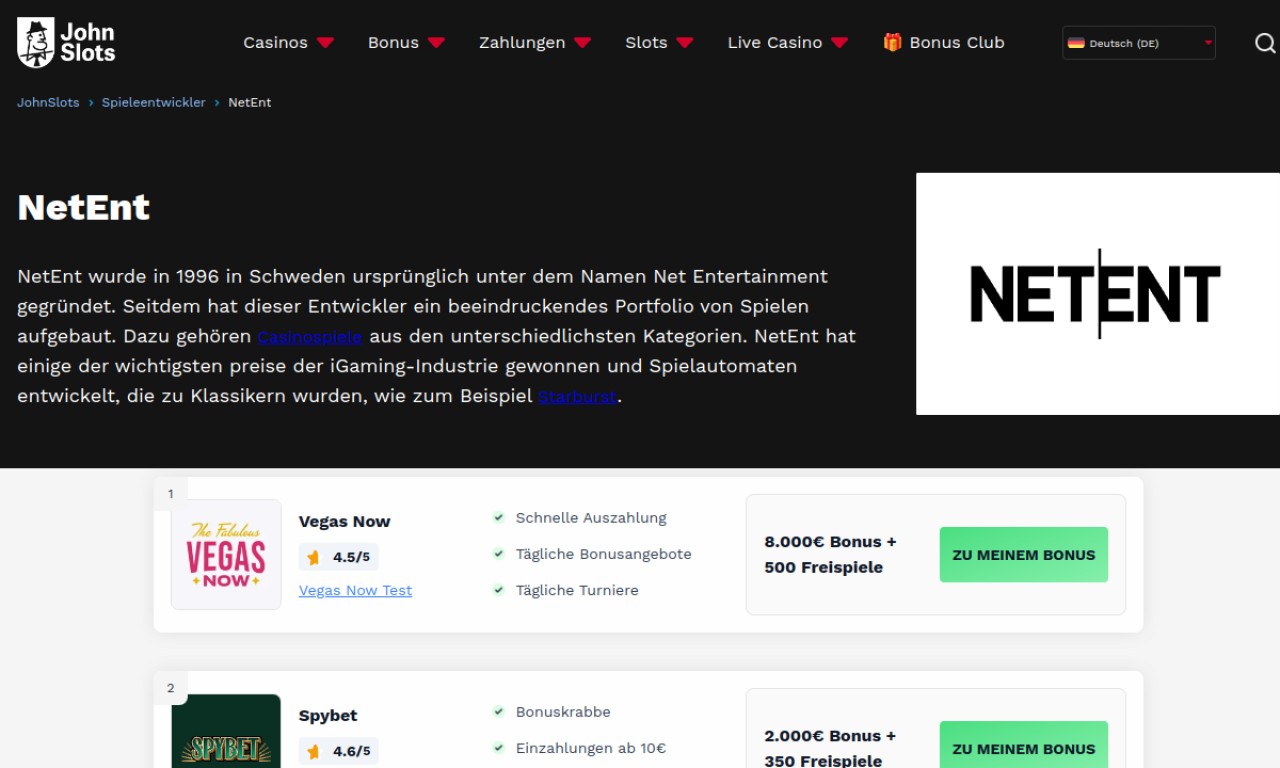
Task: Click the Vegas Now casino name
Action: 344,521
